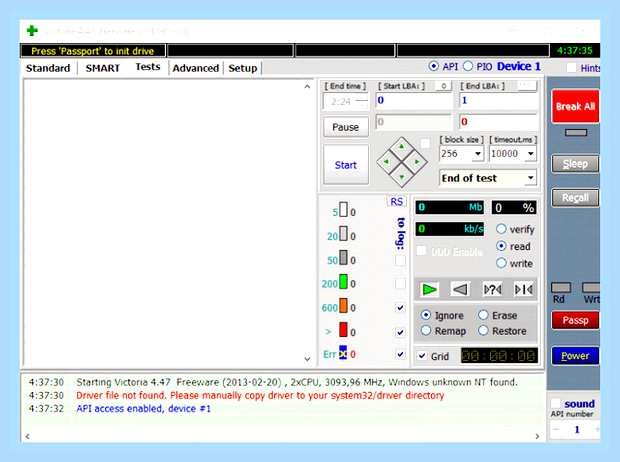Switch to the Tests tab
The image size is (620, 462).
click(148, 67)
